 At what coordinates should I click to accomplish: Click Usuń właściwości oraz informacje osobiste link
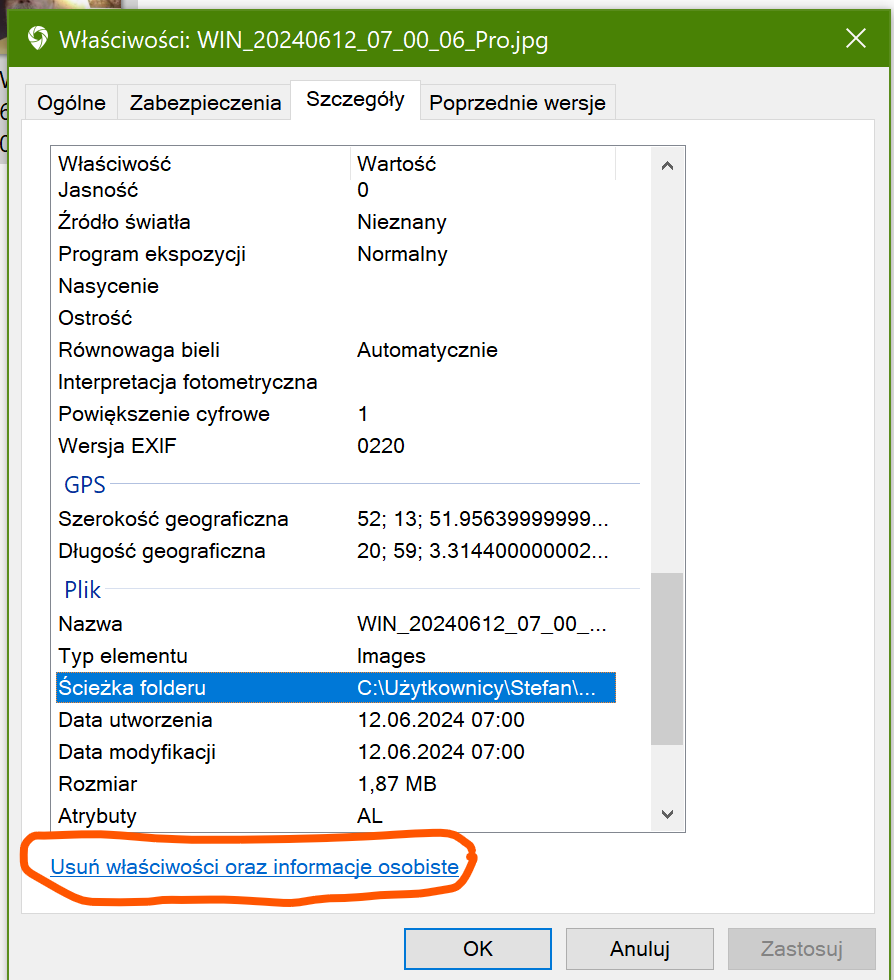coord(254,867)
